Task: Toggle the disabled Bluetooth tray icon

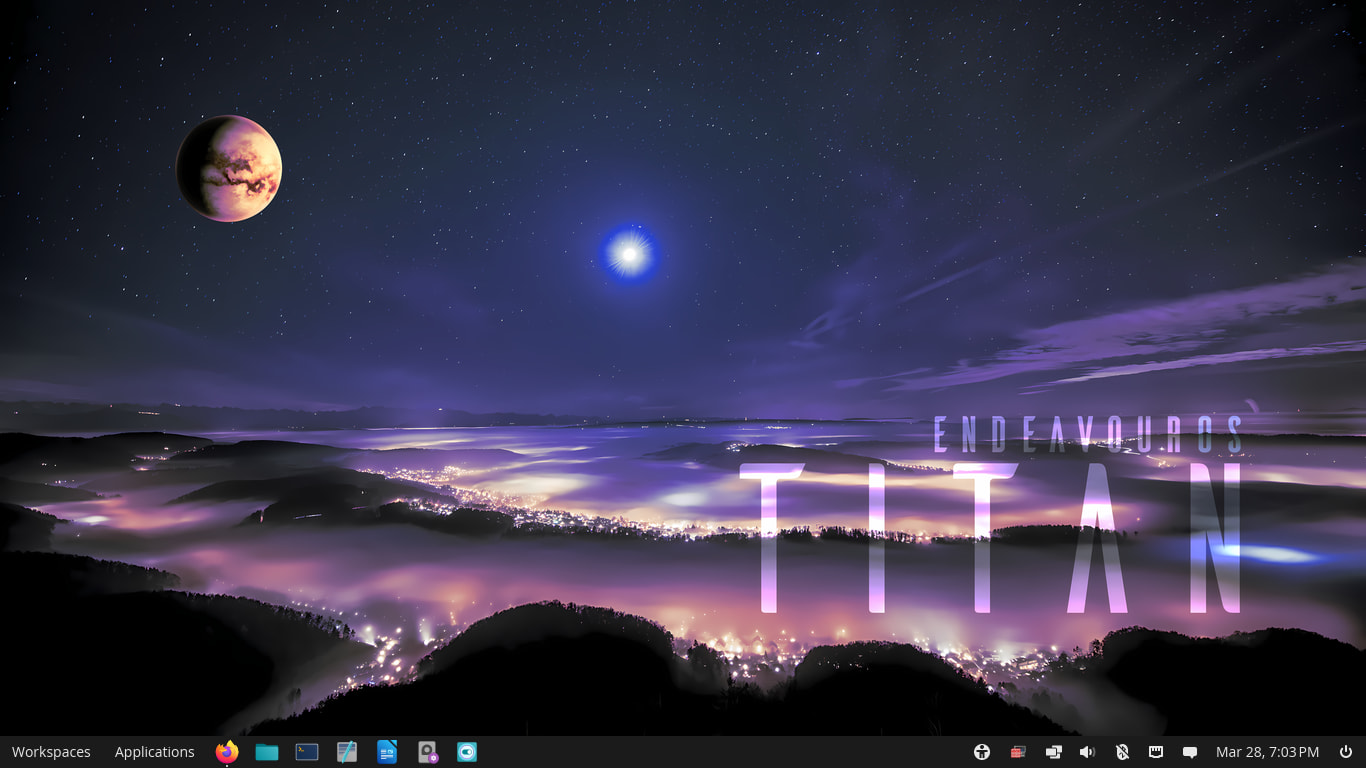Action: pos(1122,752)
